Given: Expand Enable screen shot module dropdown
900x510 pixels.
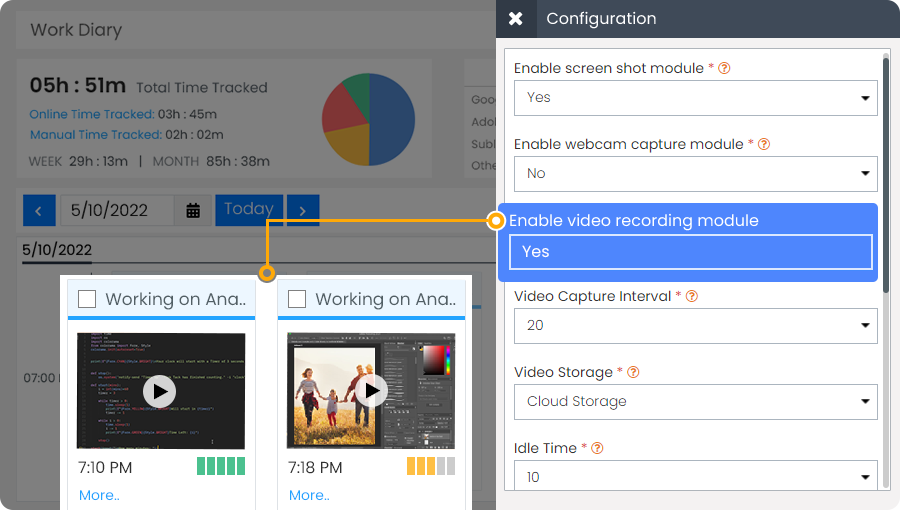Looking at the screenshot, I should click(696, 98).
